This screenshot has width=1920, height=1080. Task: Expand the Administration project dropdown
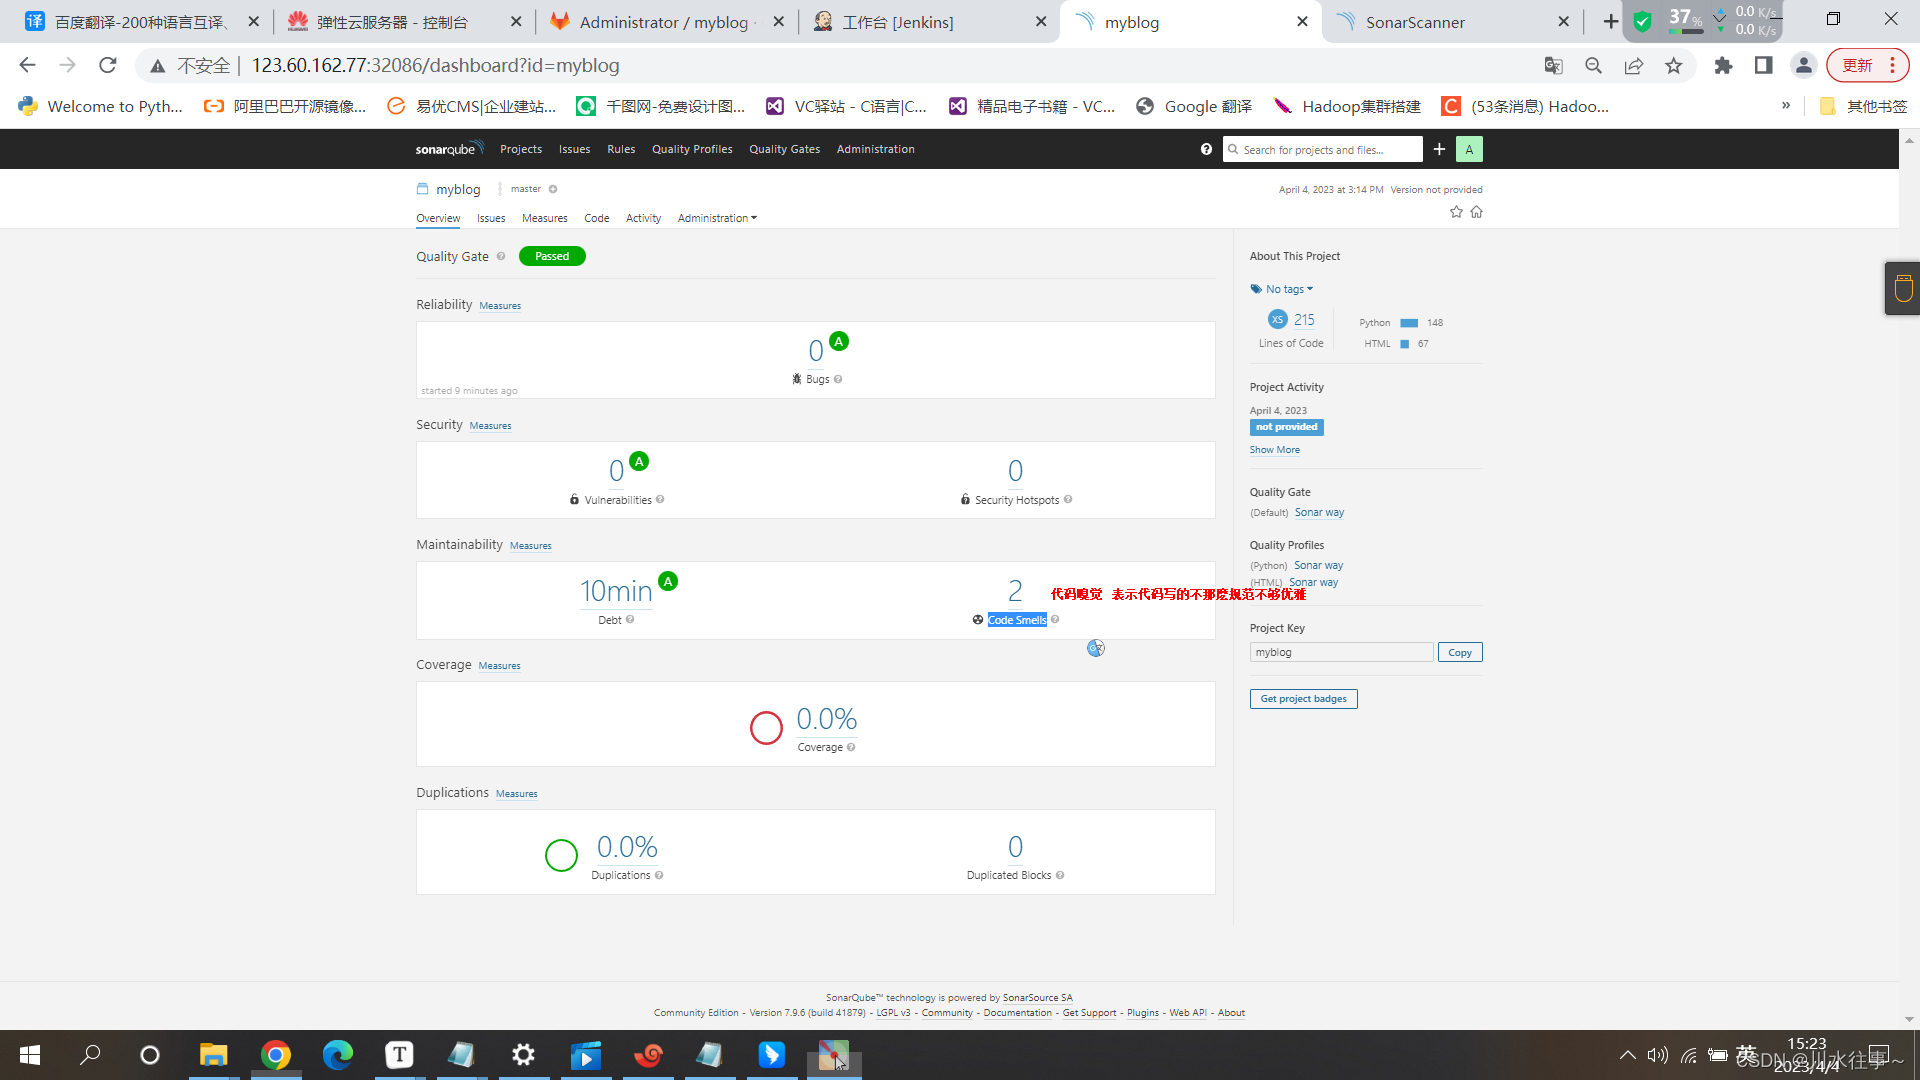pos(717,218)
